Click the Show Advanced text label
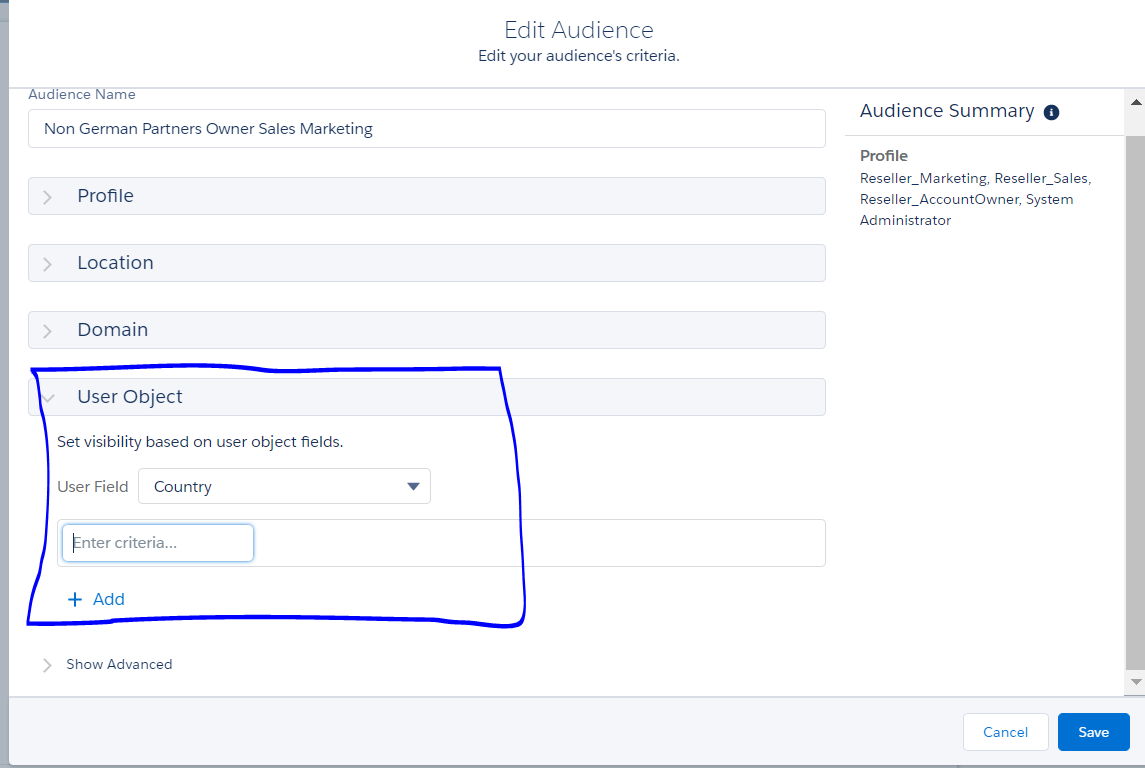The image size is (1145, 768). 119,664
